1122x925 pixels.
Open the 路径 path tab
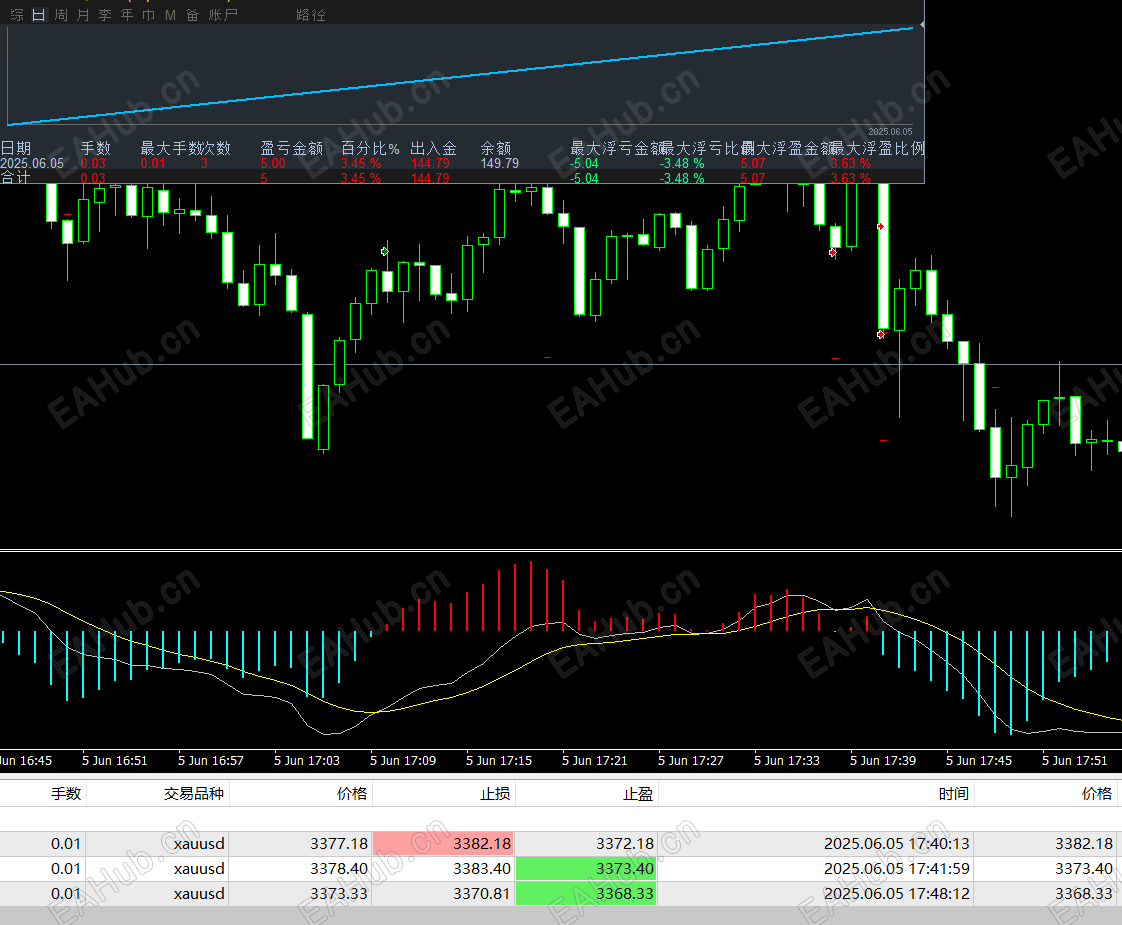point(311,15)
